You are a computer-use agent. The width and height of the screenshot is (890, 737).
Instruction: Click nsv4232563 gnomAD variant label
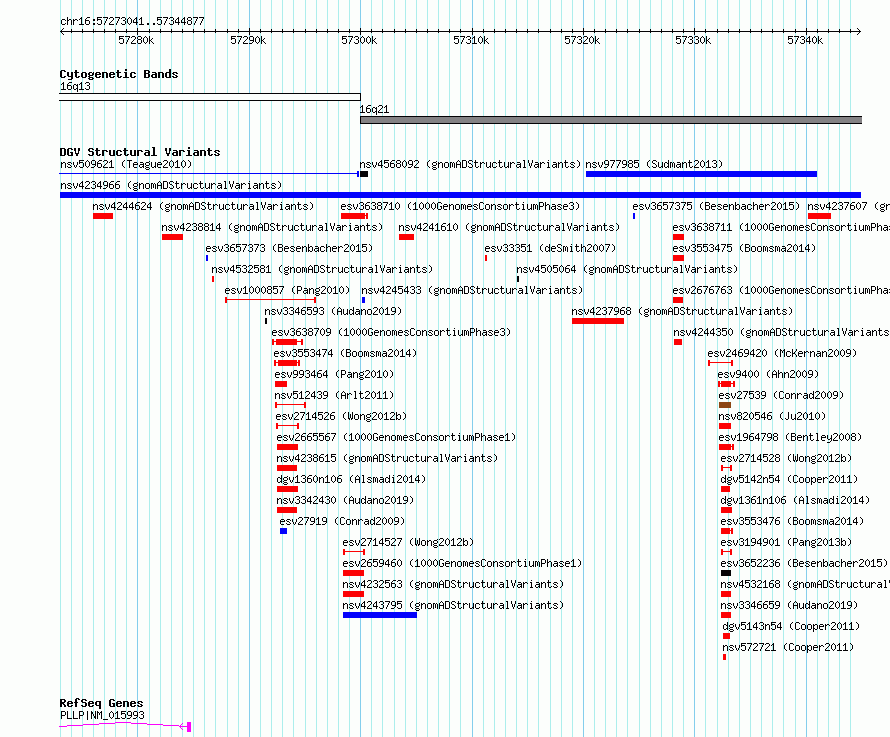coord(453,584)
